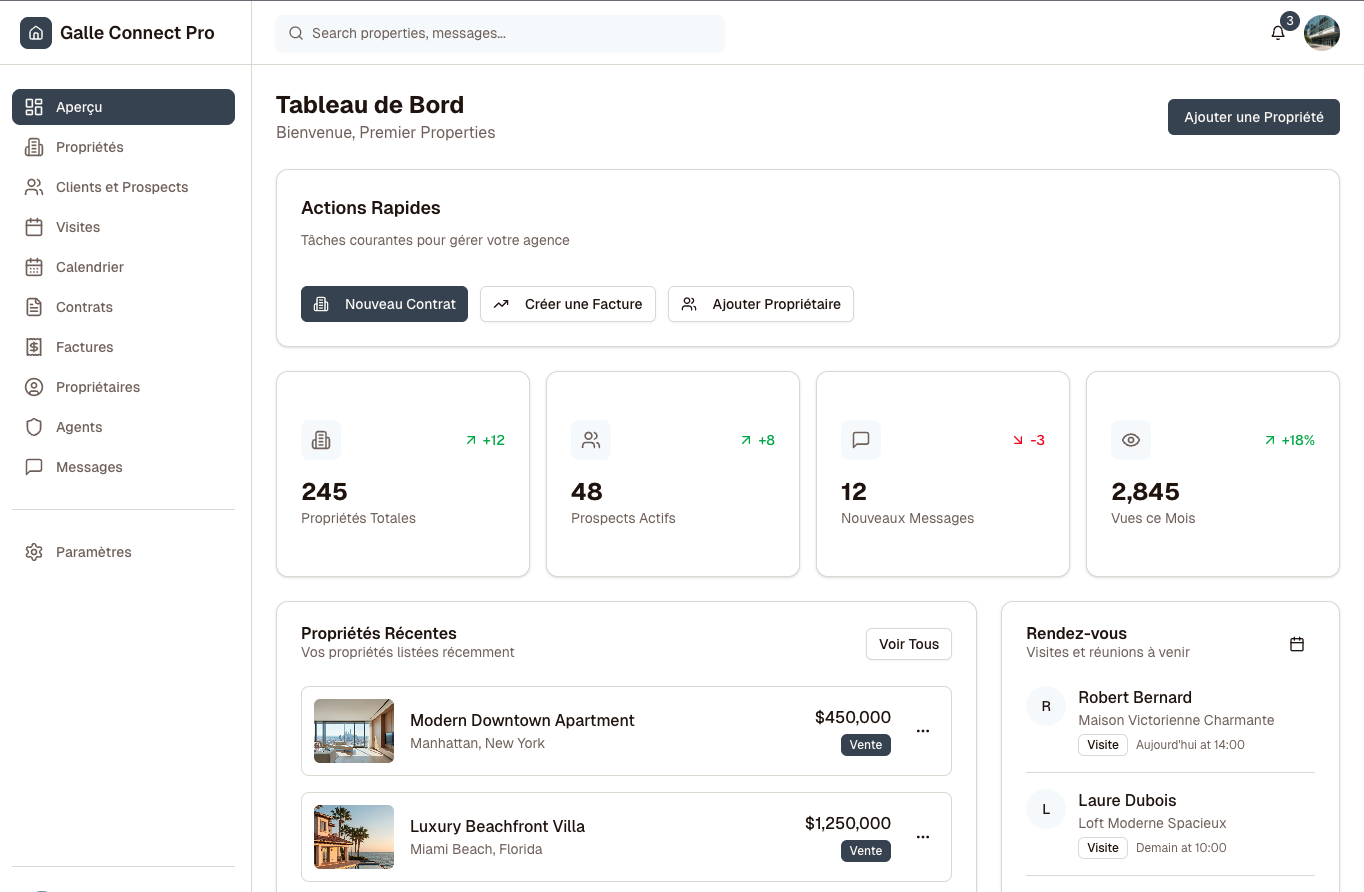The height and width of the screenshot is (892, 1364).
Task: Click the calendar icon in Rendez-vous panel
Action: click(x=1297, y=644)
